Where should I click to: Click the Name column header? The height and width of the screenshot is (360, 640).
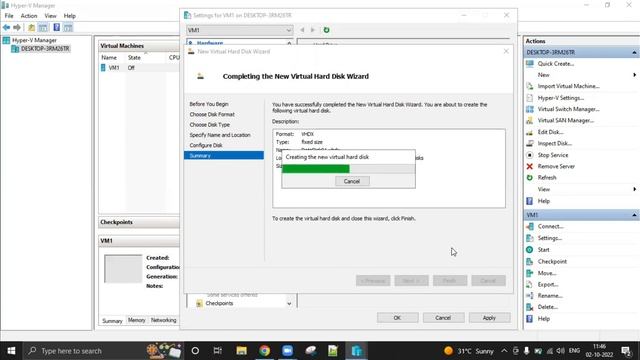109,58
